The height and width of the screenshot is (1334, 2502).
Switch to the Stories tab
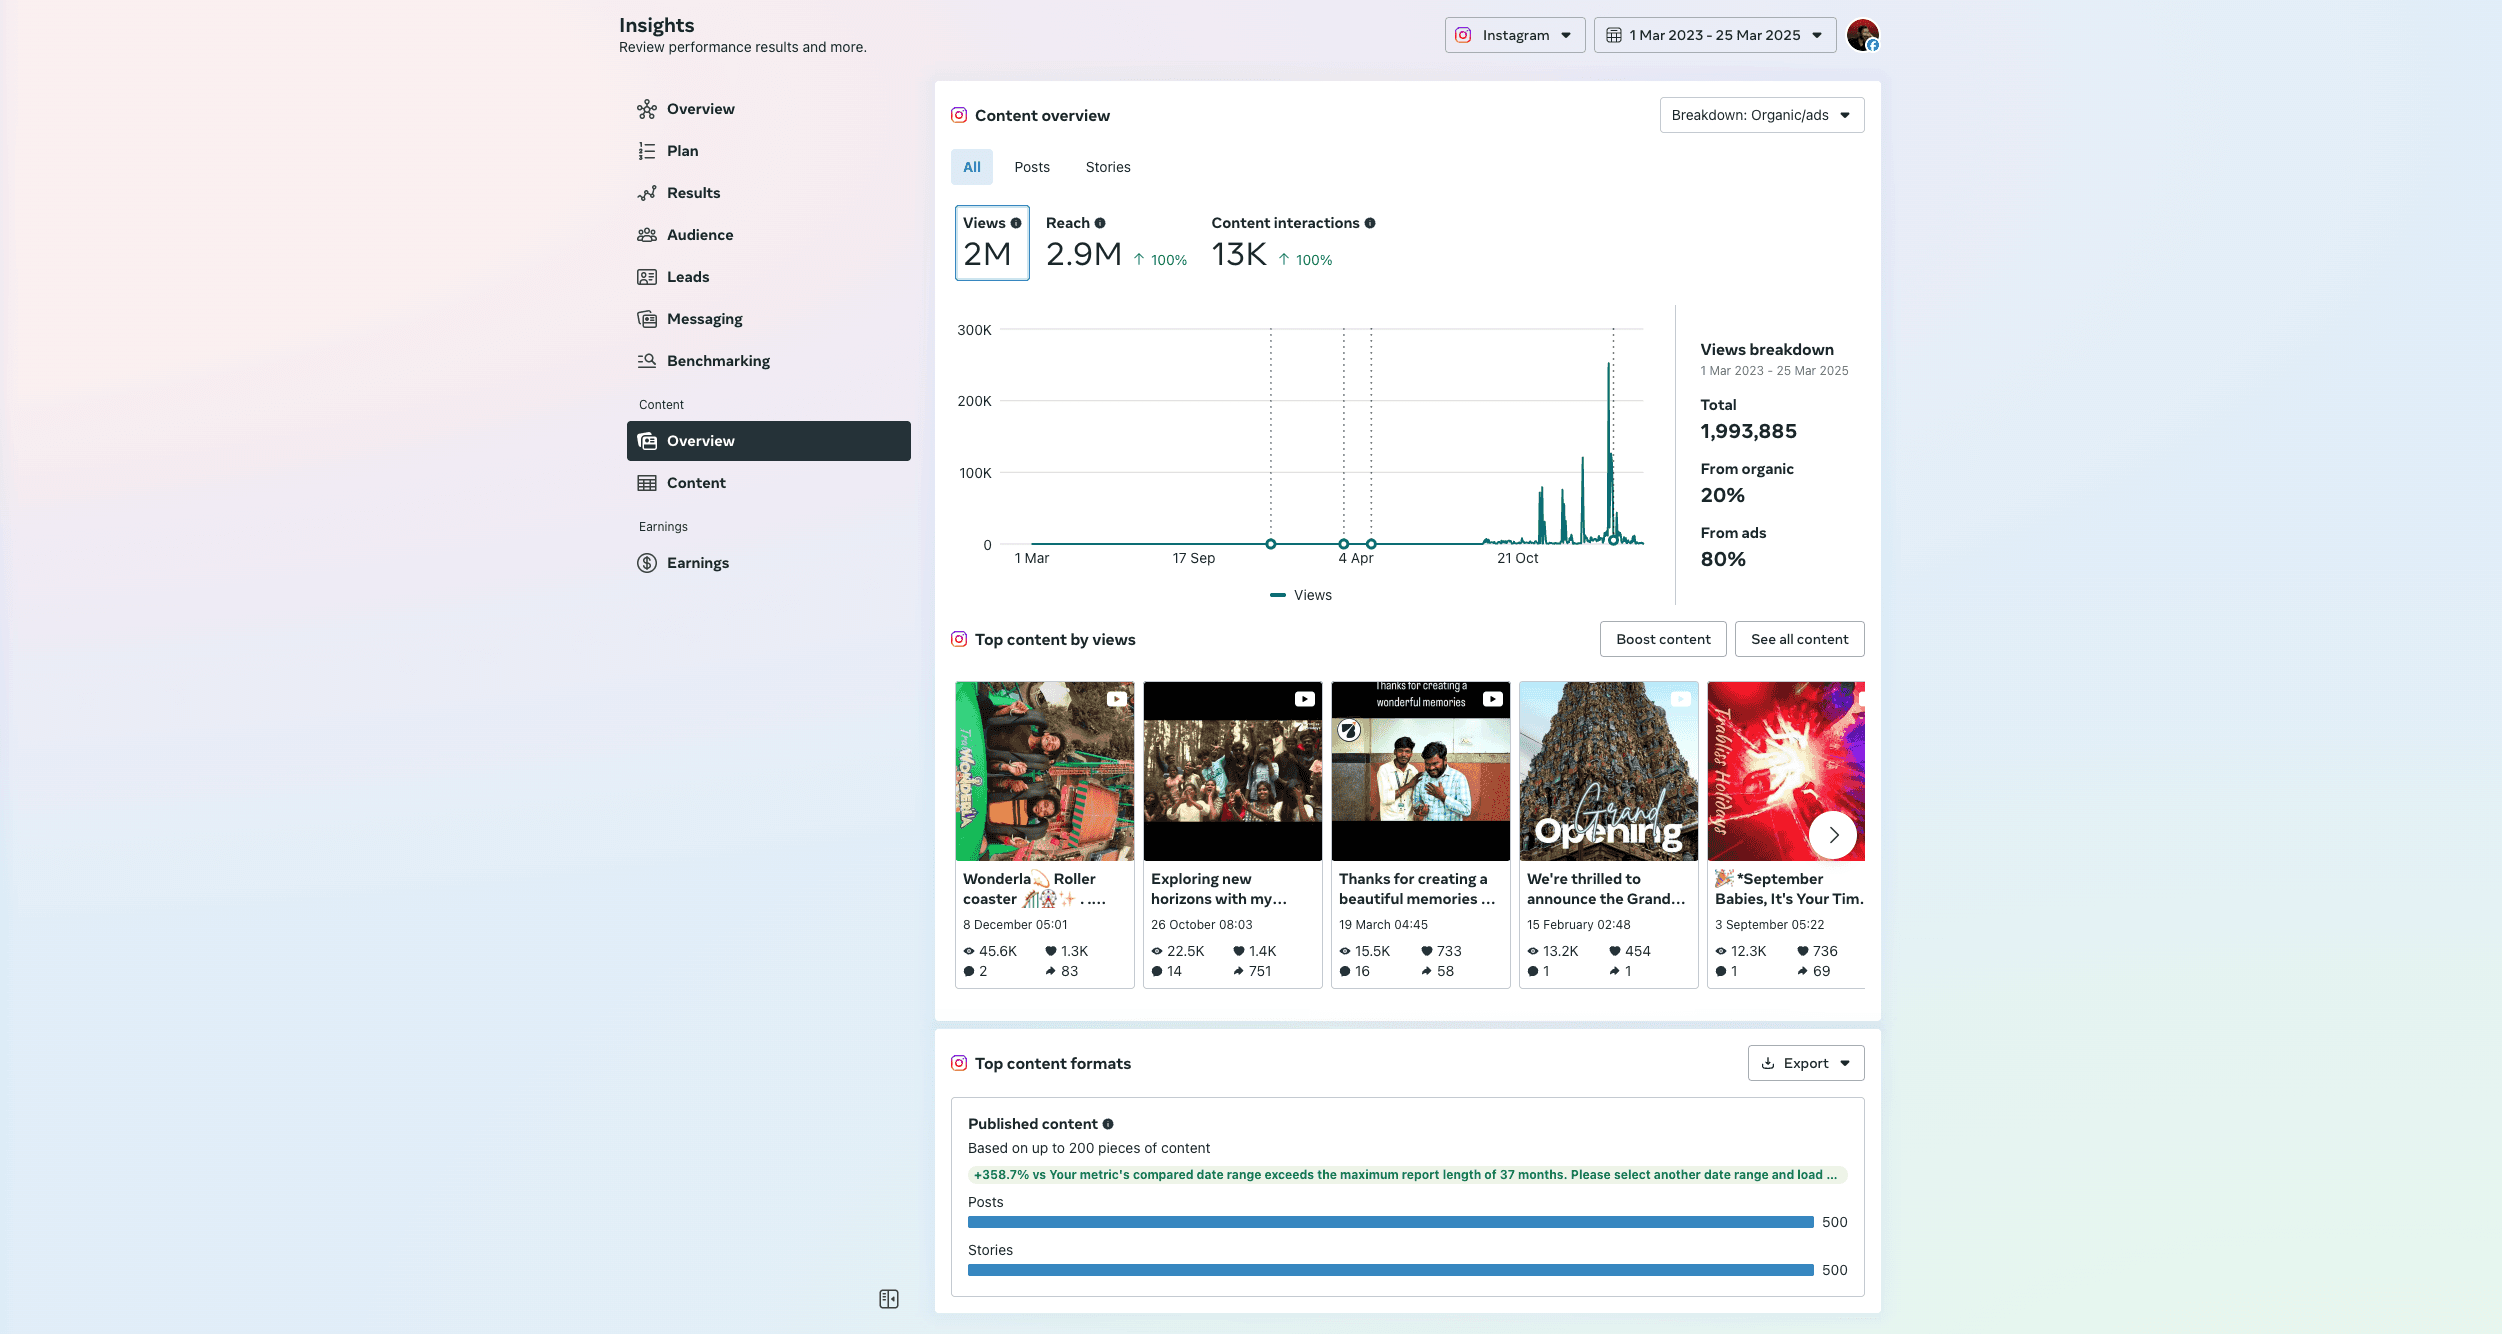coord(1107,167)
